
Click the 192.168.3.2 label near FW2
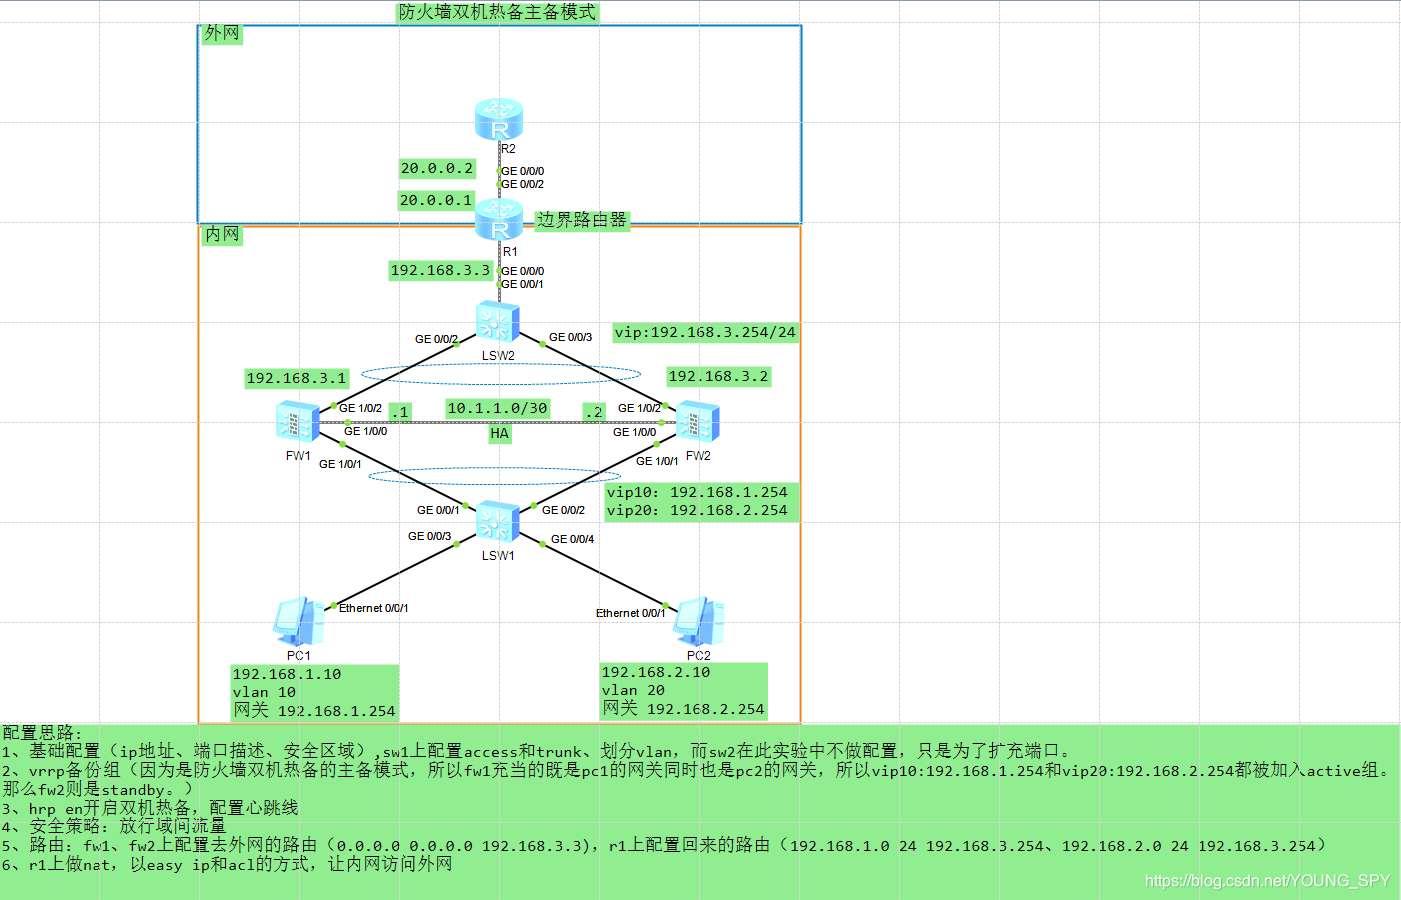[718, 376]
